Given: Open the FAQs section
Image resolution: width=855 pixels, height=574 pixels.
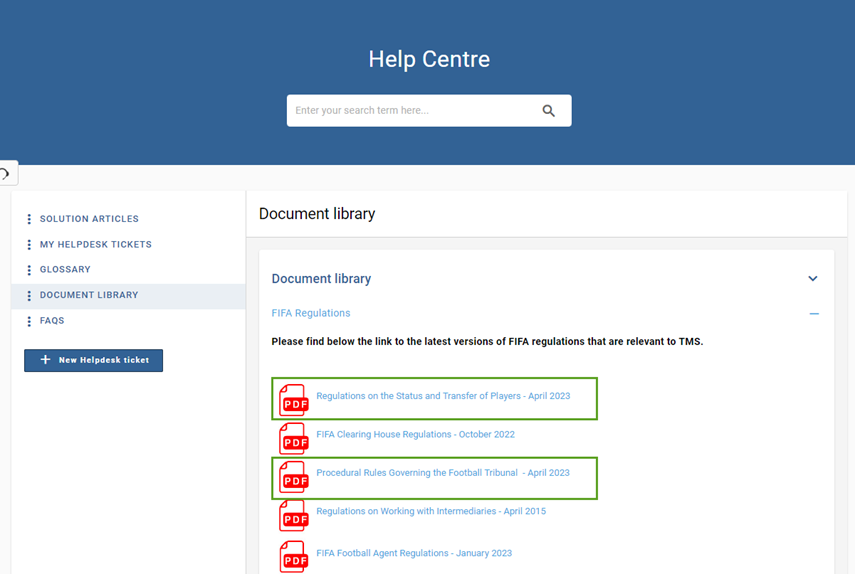Looking at the screenshot, I should pyautogui.click(x=52, y=321).
